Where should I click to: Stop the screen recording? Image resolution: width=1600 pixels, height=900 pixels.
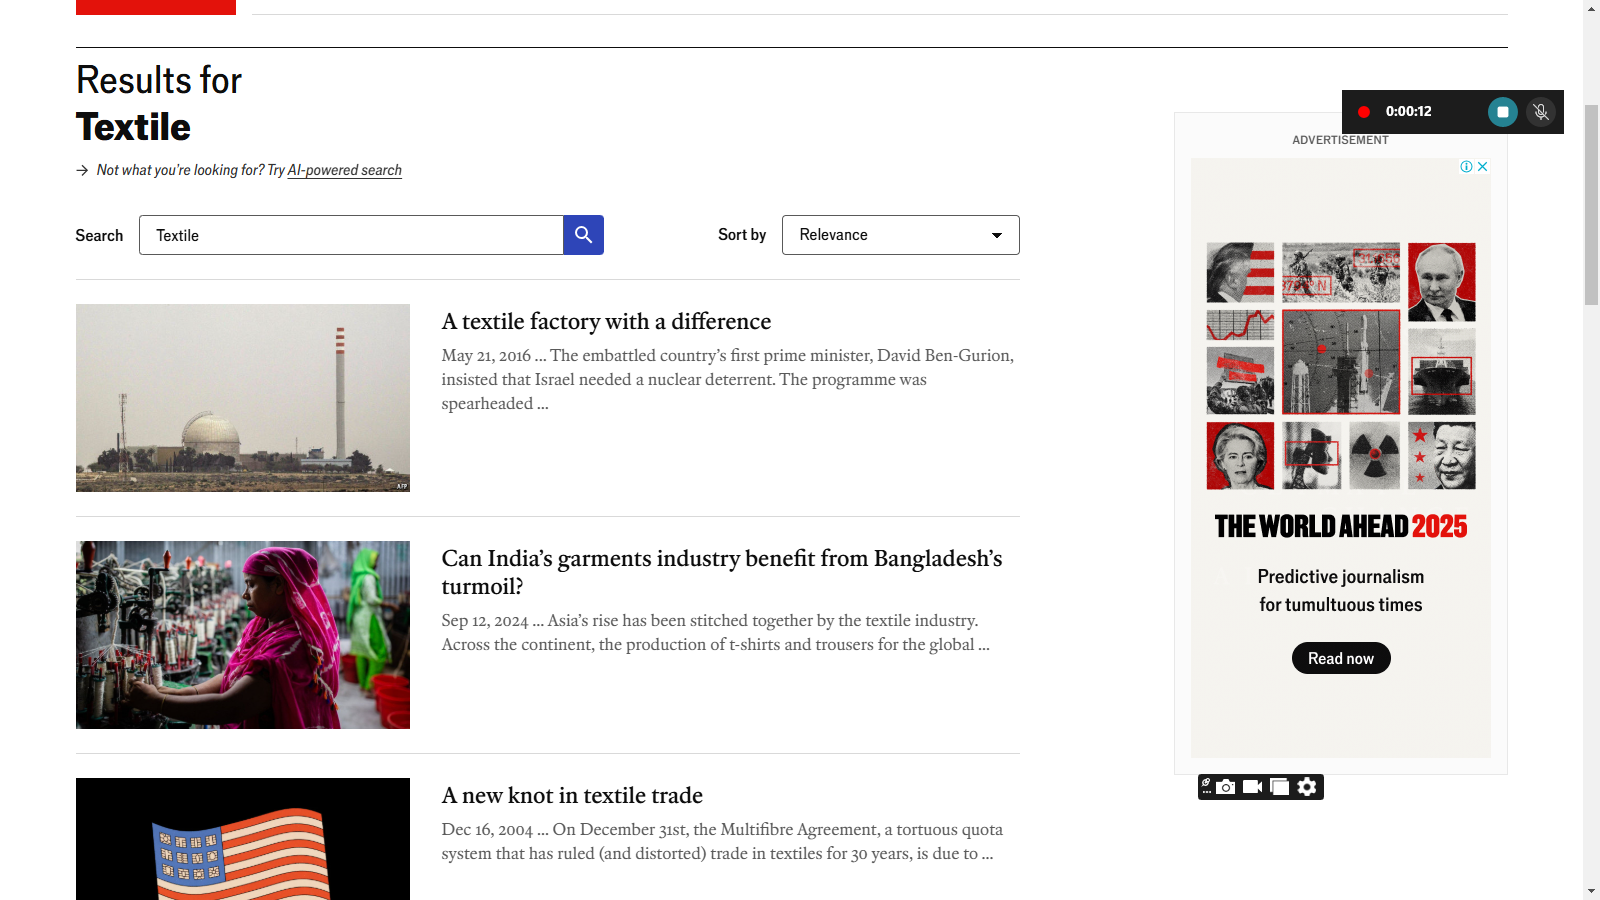coord(1502,112)
